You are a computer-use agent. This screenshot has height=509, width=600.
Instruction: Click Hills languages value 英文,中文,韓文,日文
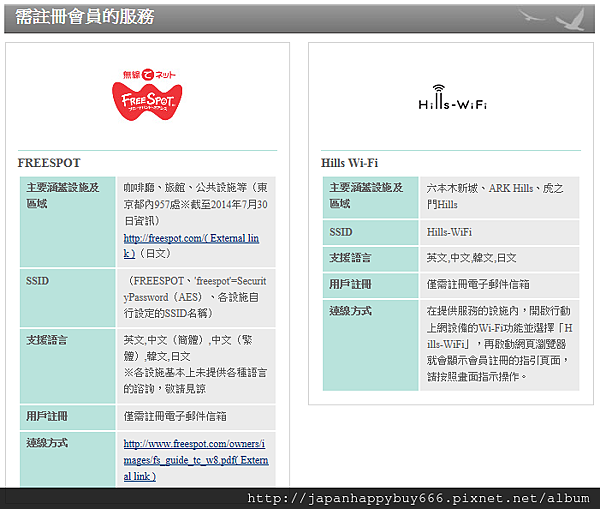(471, 258)
